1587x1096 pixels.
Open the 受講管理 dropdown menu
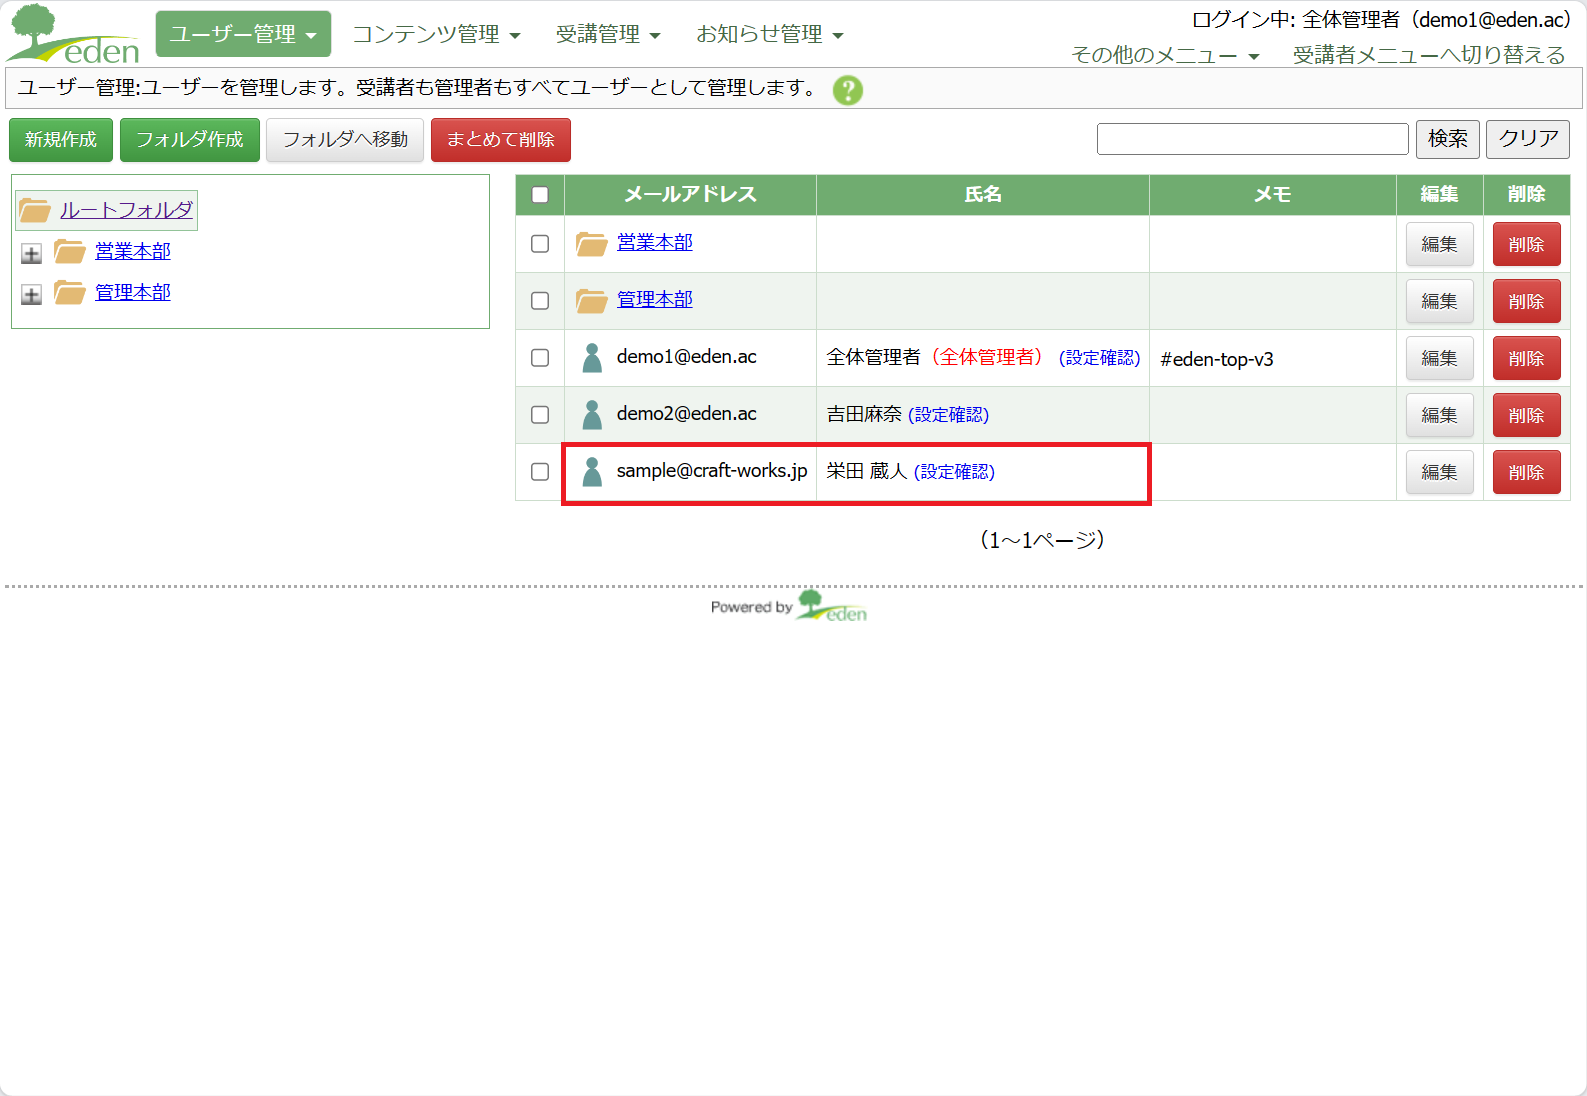click(608, 34)
